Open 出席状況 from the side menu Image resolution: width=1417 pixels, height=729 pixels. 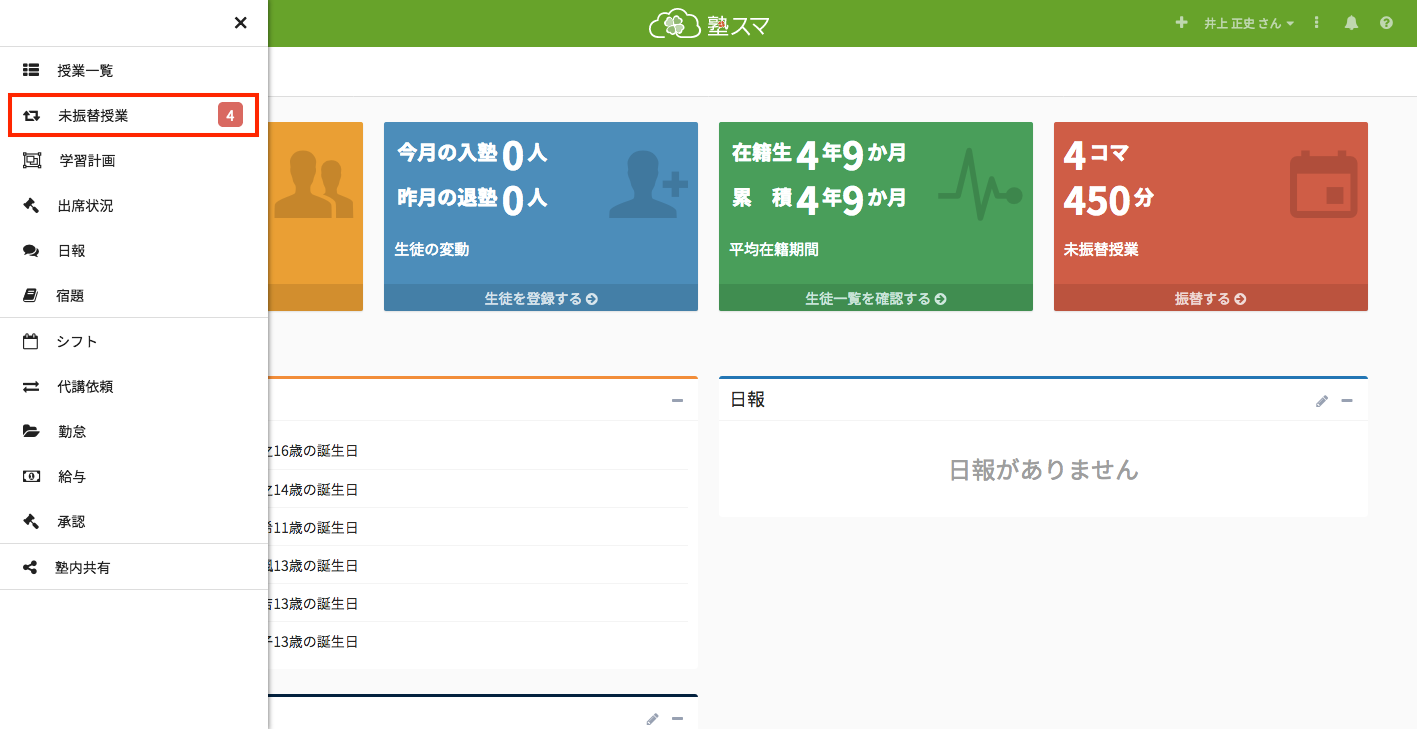pos(85,206)
